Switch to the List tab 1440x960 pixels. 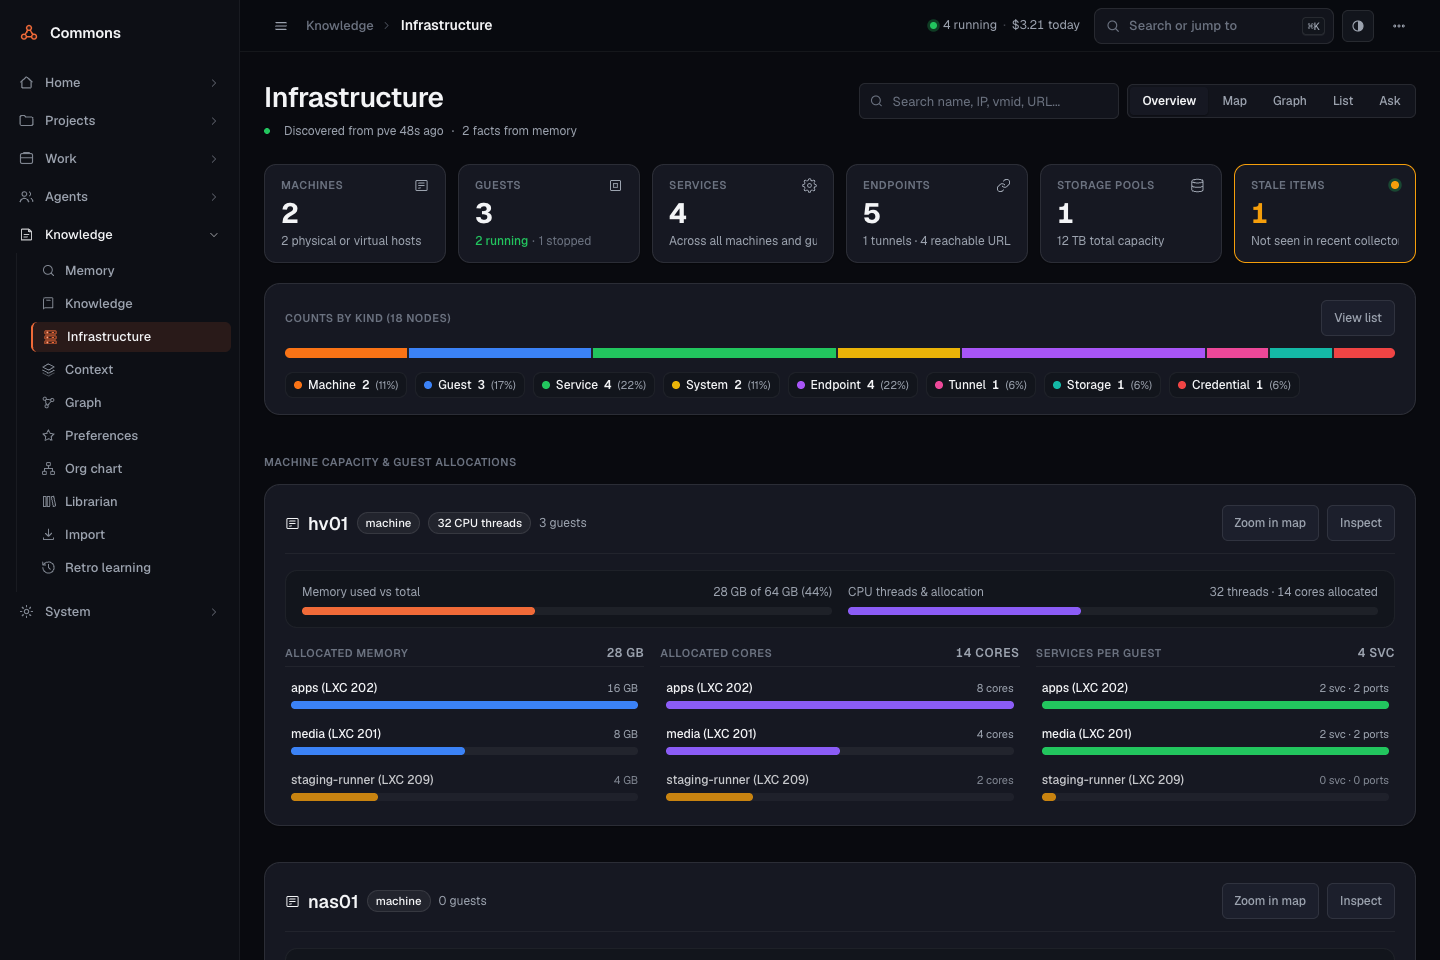(x=1343, y=101)
